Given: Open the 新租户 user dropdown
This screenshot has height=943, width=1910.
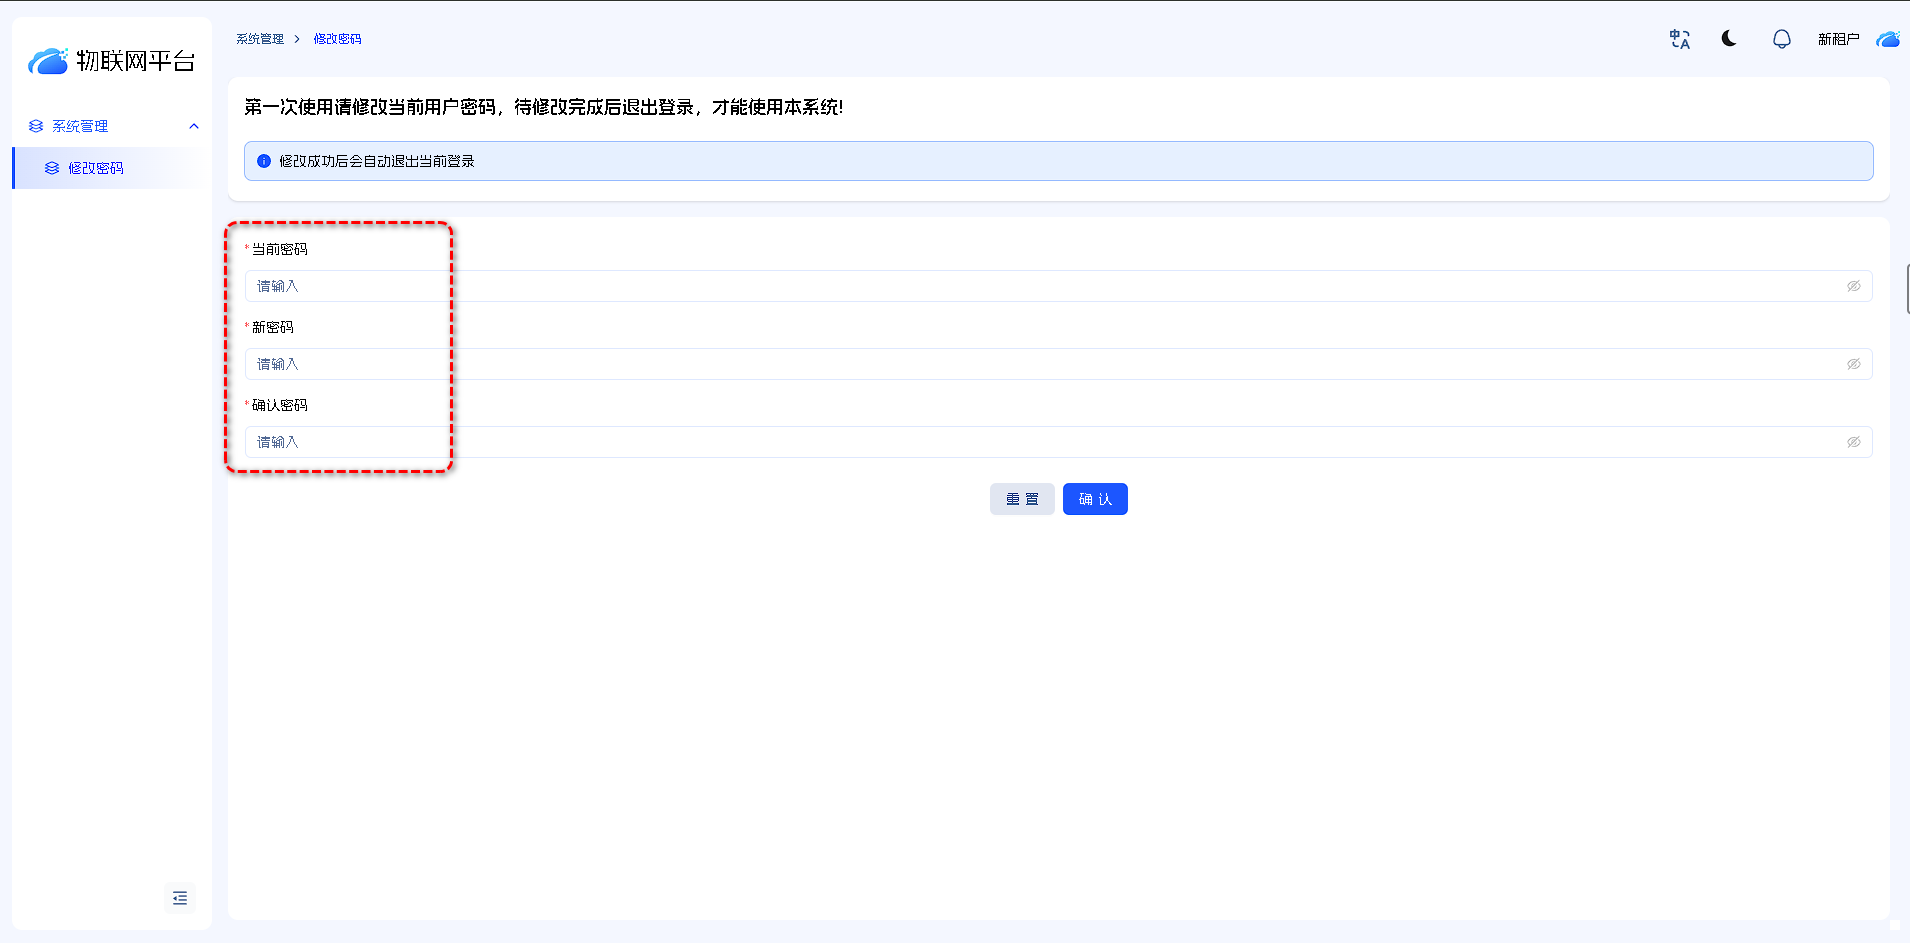Looking at the screenshot, I should pos(1838,39).
